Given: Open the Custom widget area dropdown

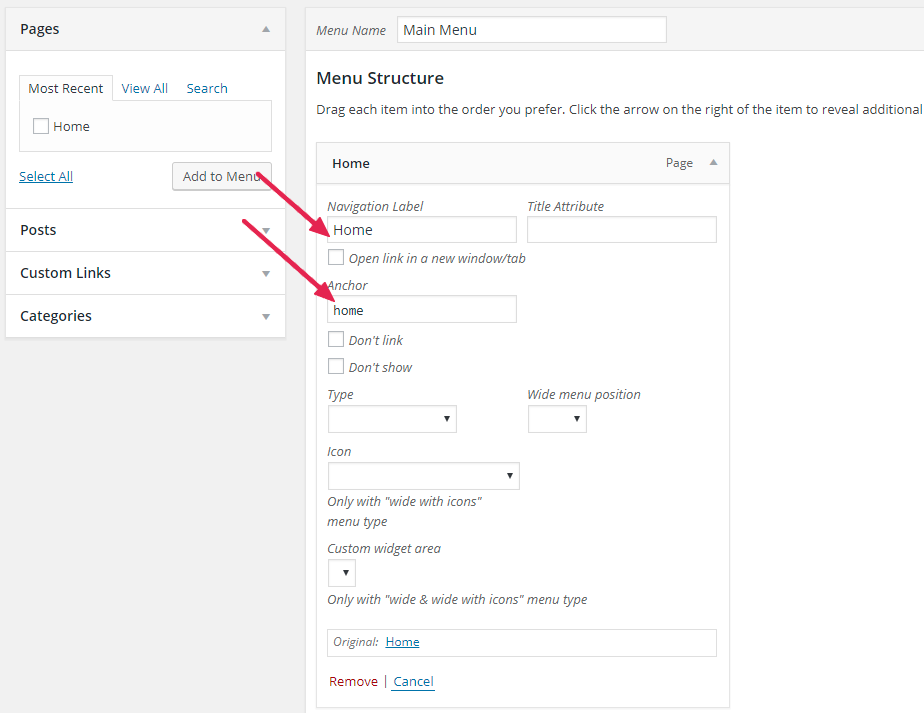Looking at the screenshot, I should tap(342, 573).
